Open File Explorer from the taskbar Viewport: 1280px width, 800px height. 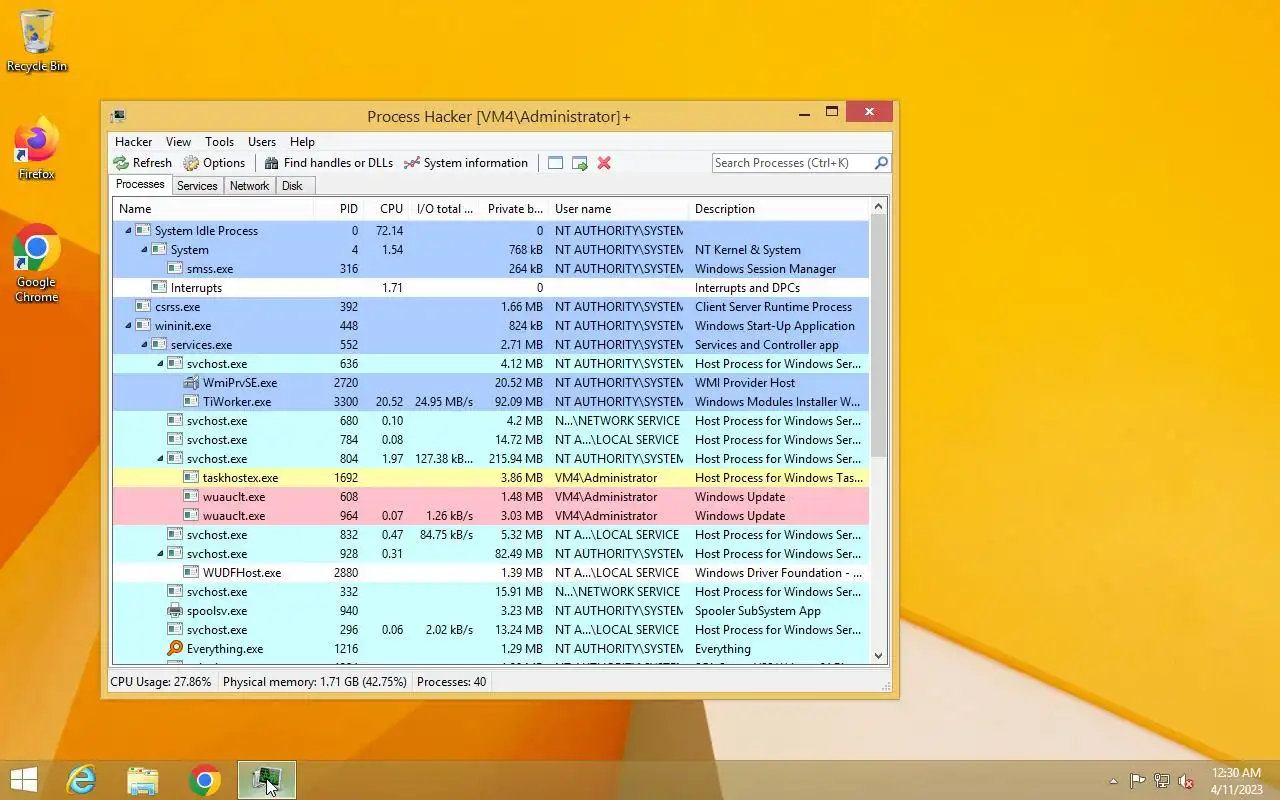[142, 780]
